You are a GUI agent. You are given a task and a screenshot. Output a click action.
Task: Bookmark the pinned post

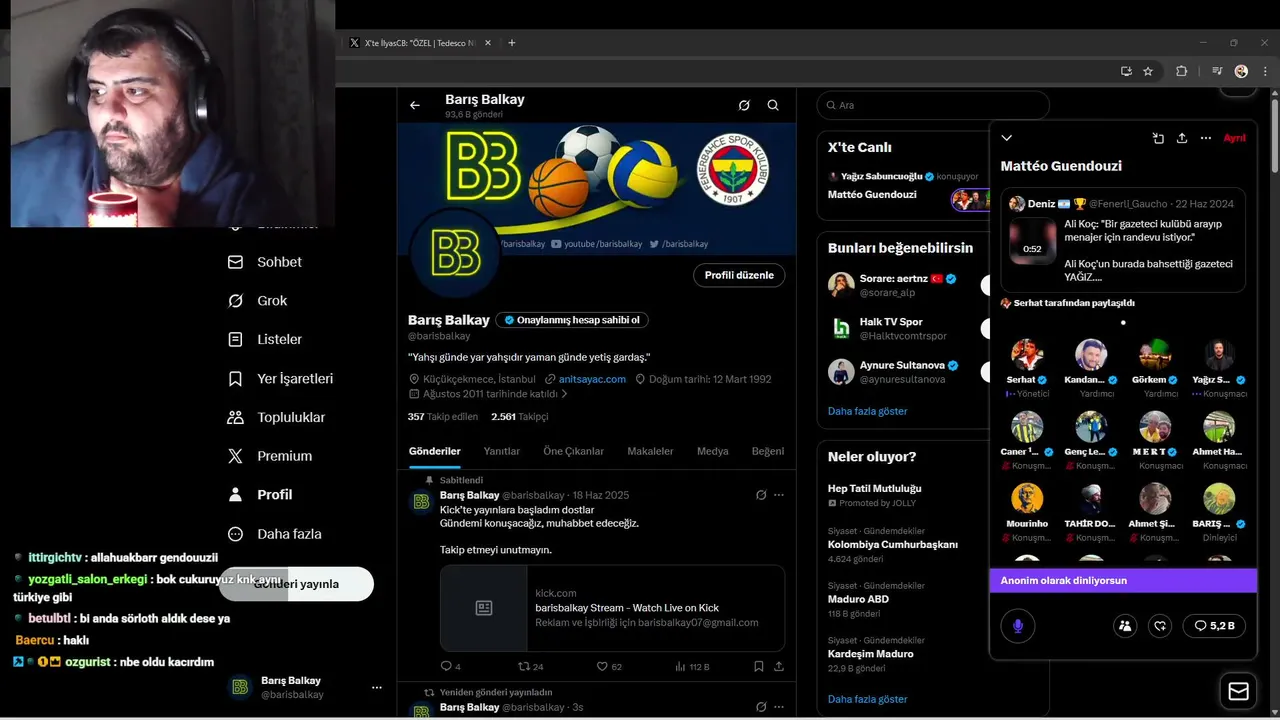(759, 666)
